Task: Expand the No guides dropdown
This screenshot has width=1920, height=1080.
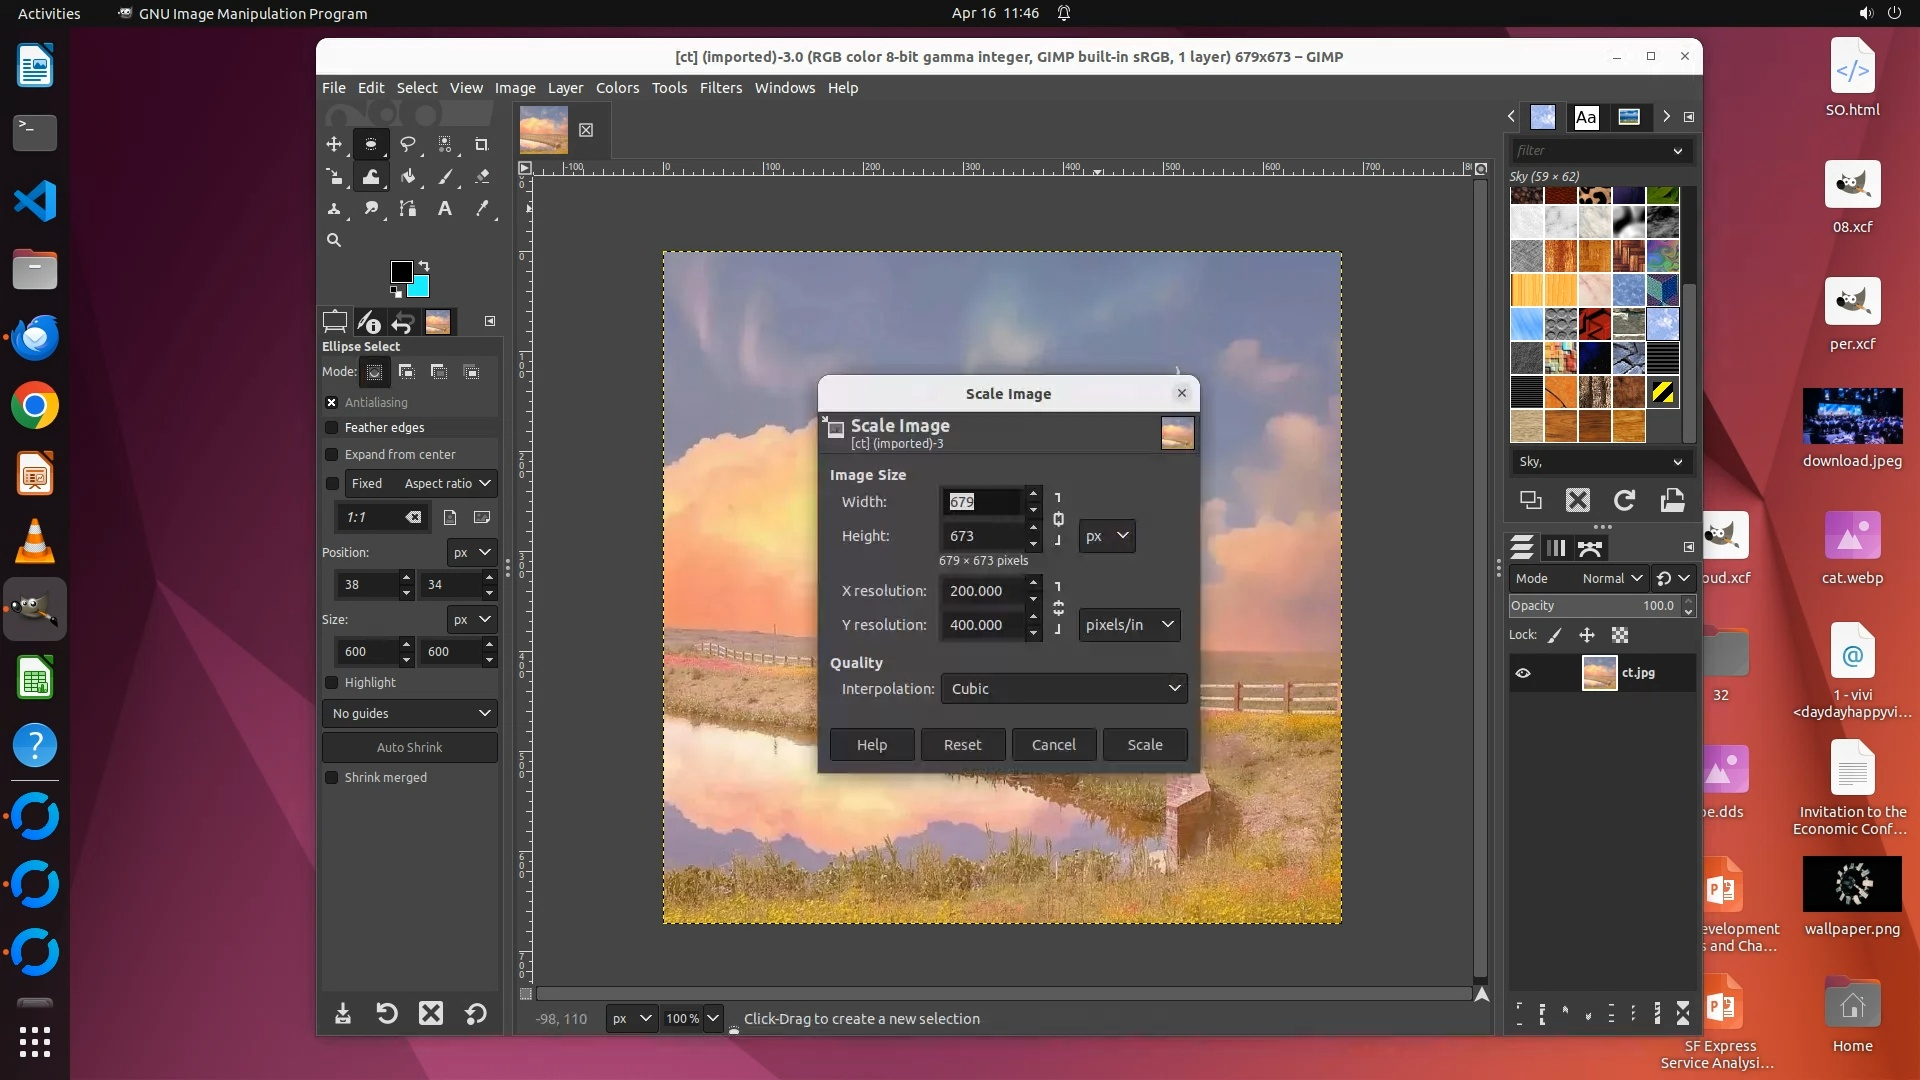Action: (x=410, y=713)
